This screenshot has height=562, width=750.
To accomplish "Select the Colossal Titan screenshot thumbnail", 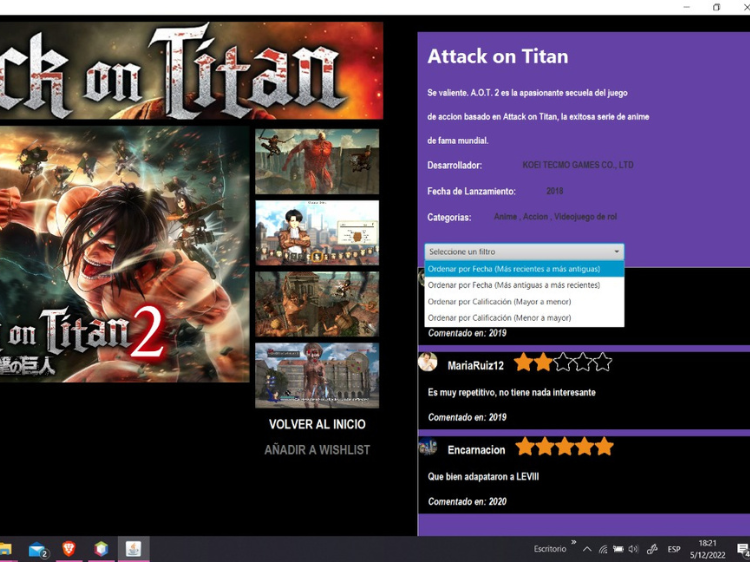I will [317, 161].
